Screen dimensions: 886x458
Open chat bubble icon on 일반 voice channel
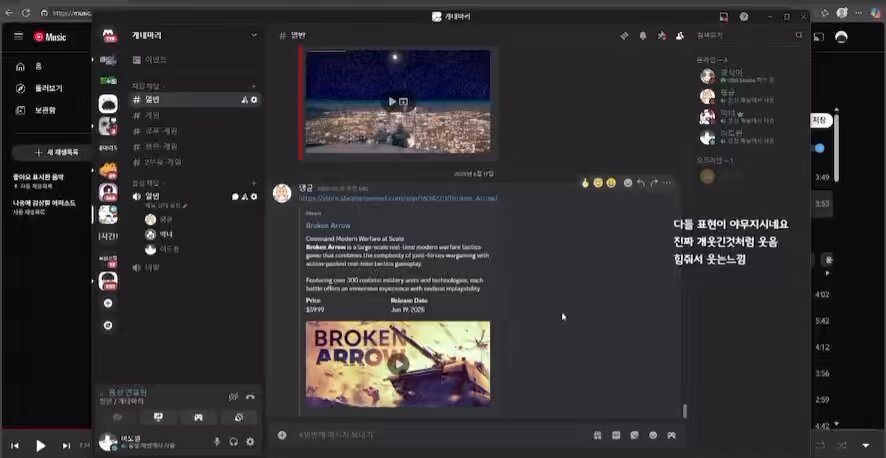click(236, 197)
